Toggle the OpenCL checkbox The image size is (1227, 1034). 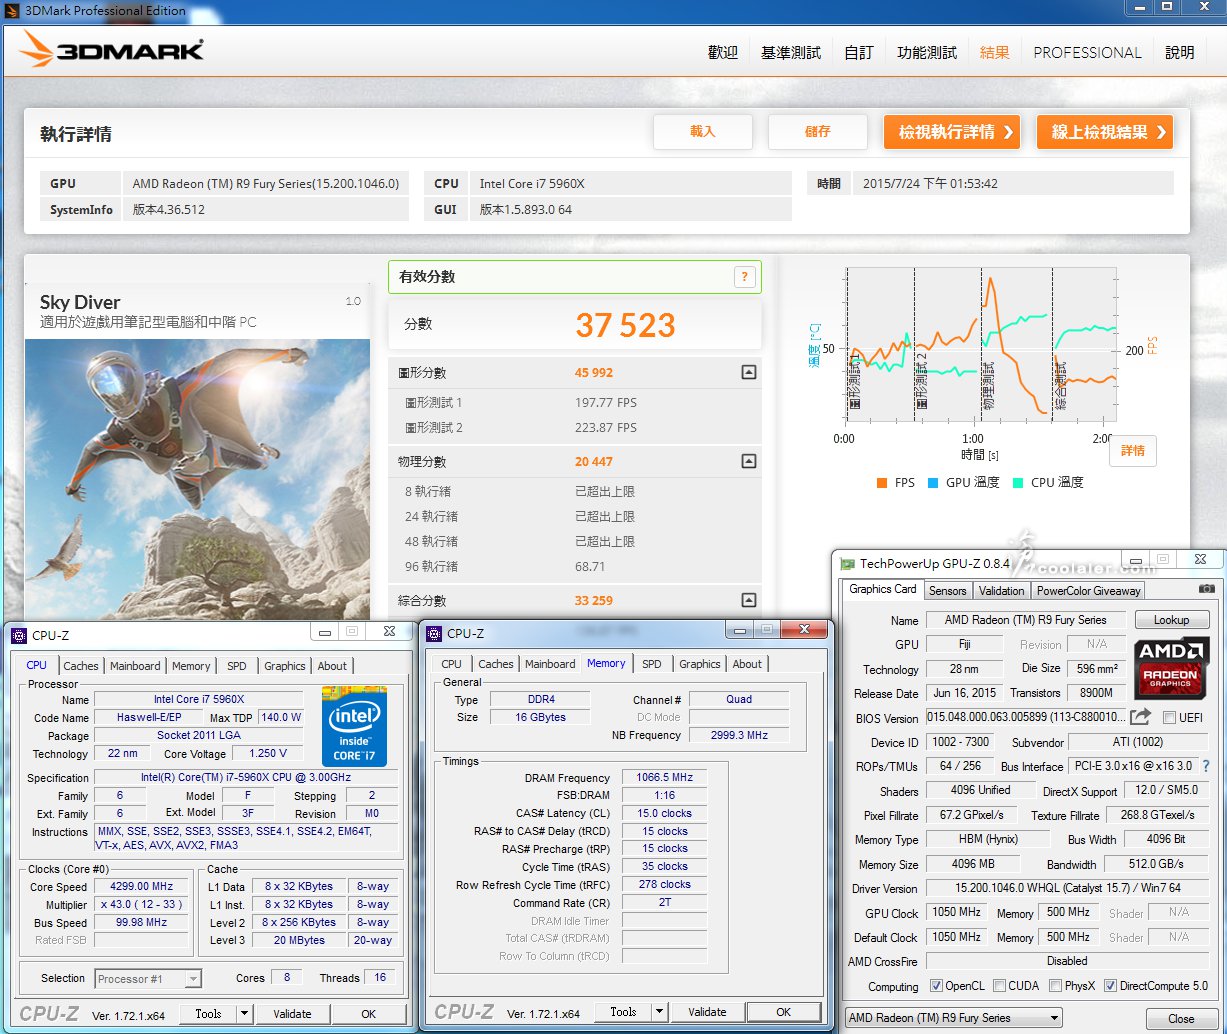(936, 986)
